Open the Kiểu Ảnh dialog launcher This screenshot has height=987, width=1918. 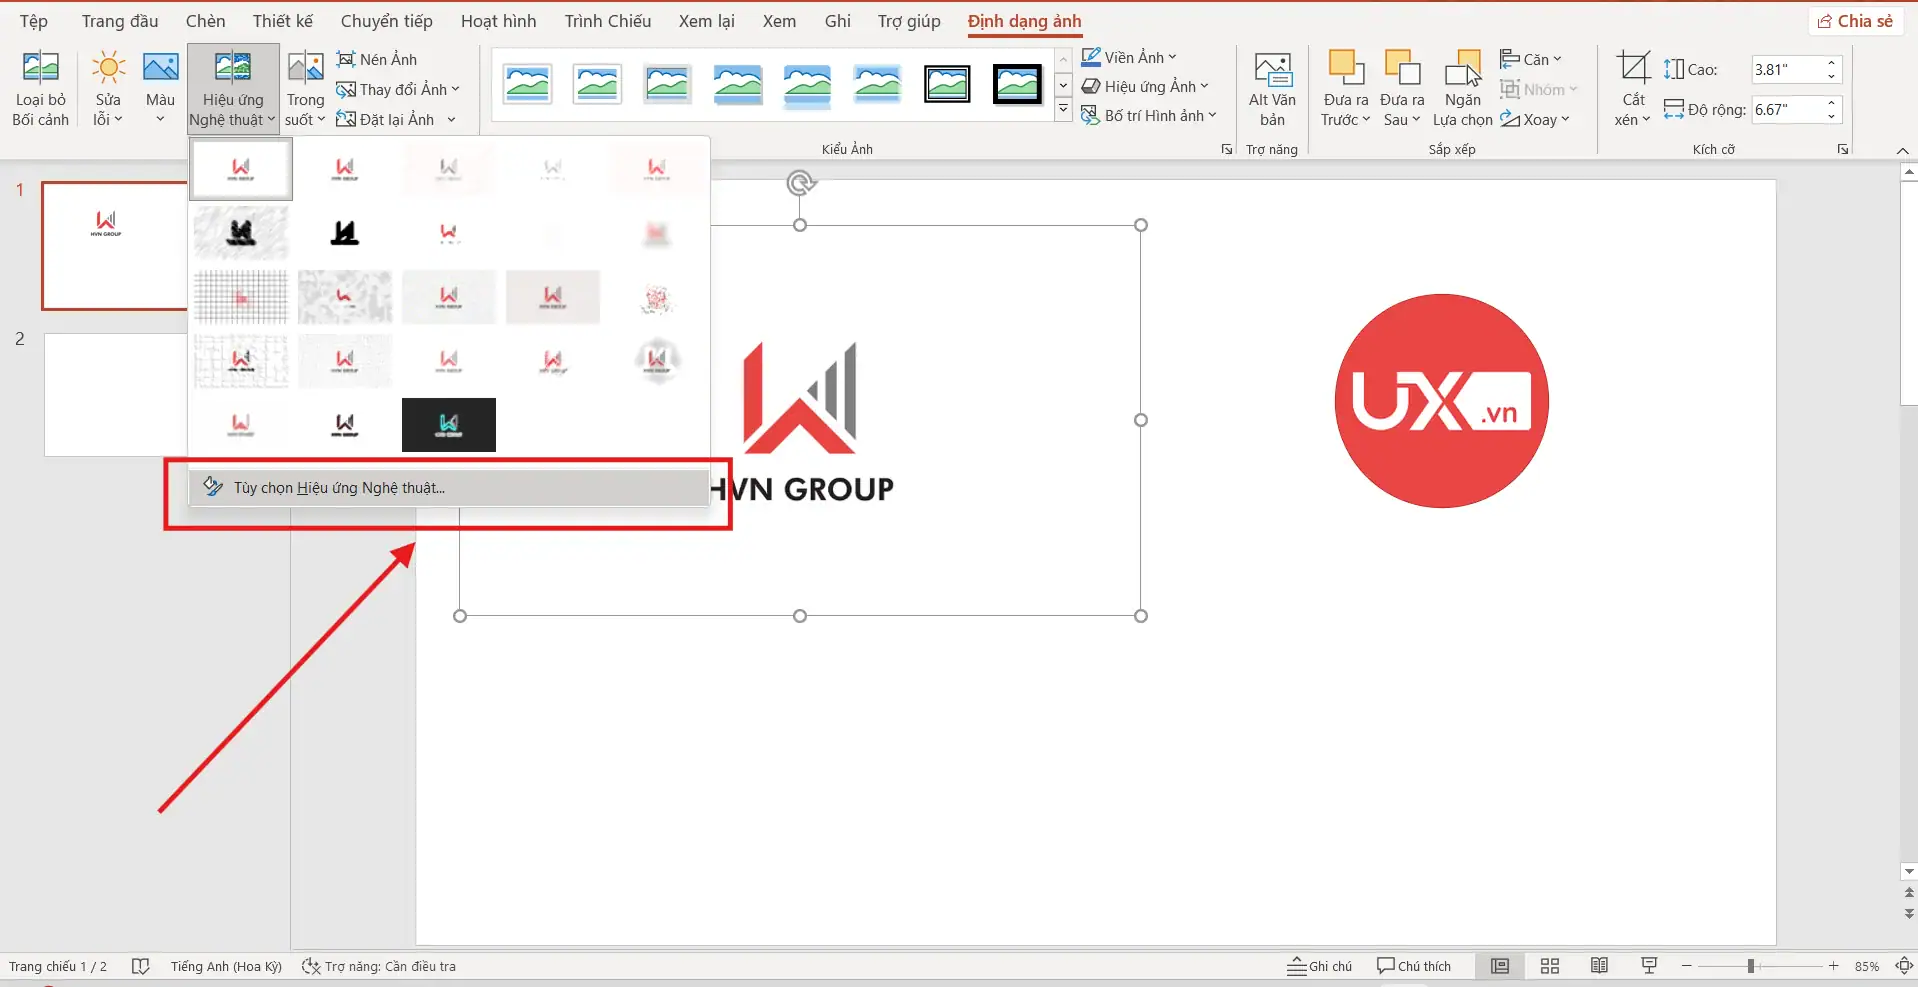click(1227, 149)
